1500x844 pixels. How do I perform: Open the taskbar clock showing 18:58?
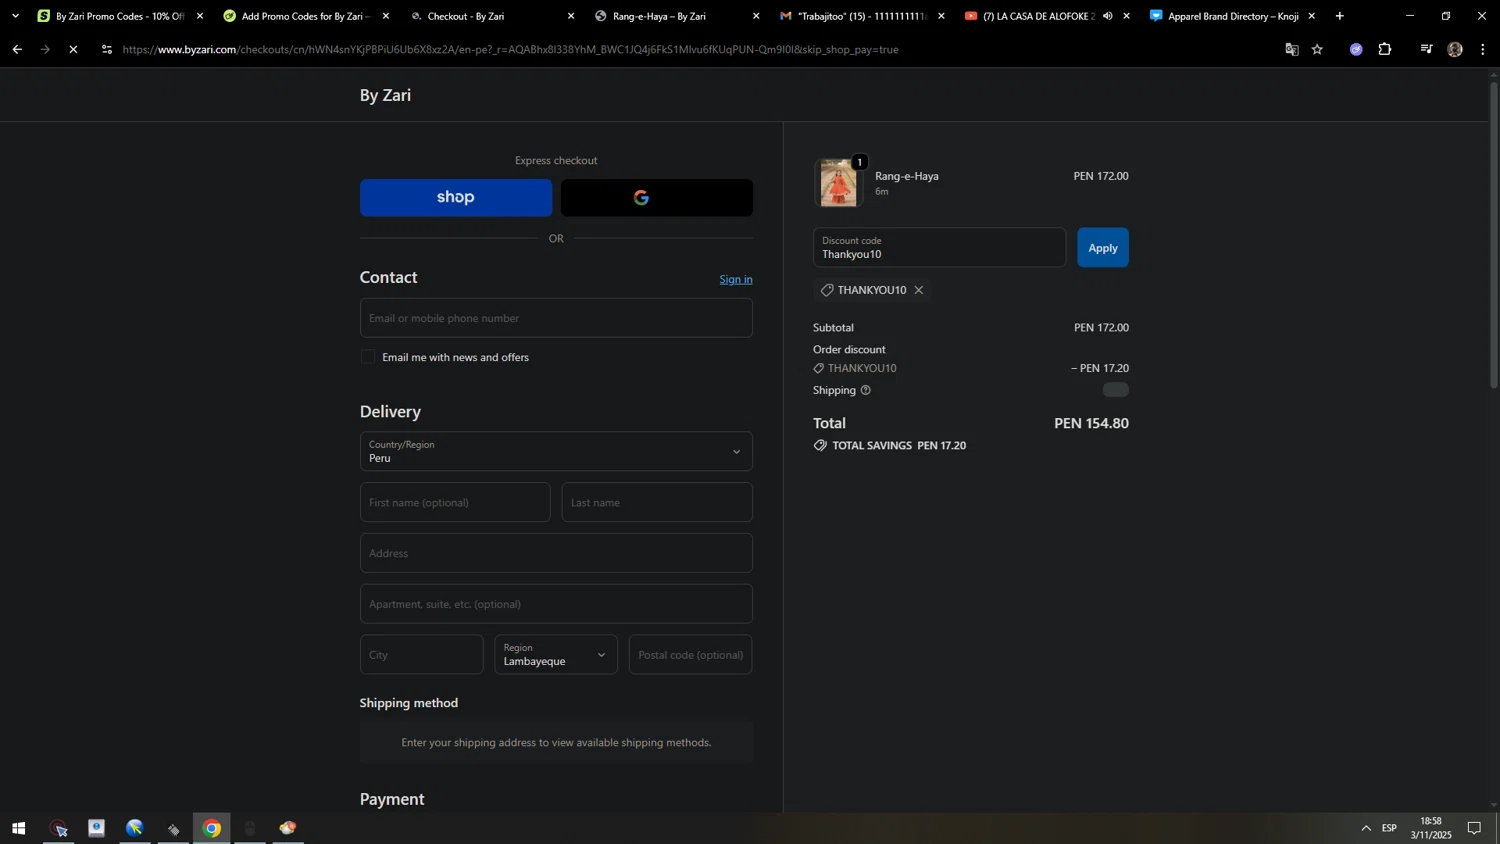[1431, 828]
